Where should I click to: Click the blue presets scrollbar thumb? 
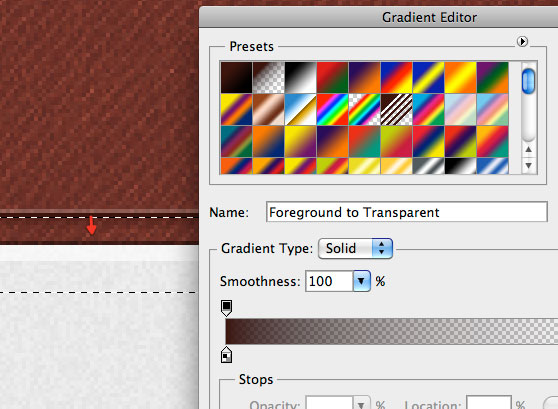528,81
